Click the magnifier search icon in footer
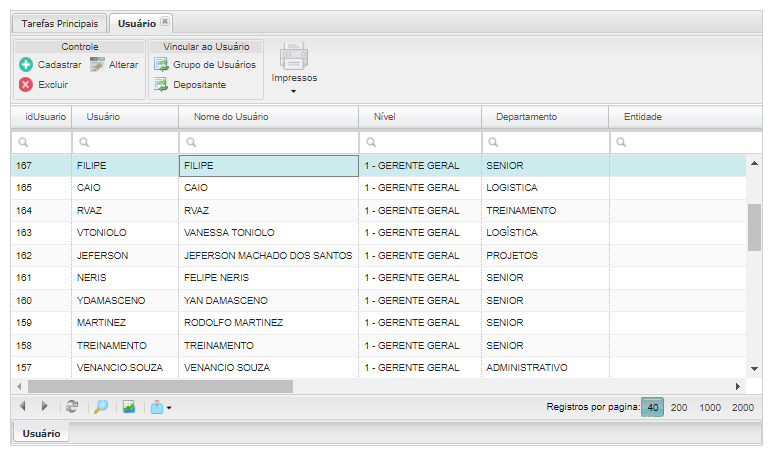Image resolution: width=773 pixels, height=456 pixels. coord(101,407)
